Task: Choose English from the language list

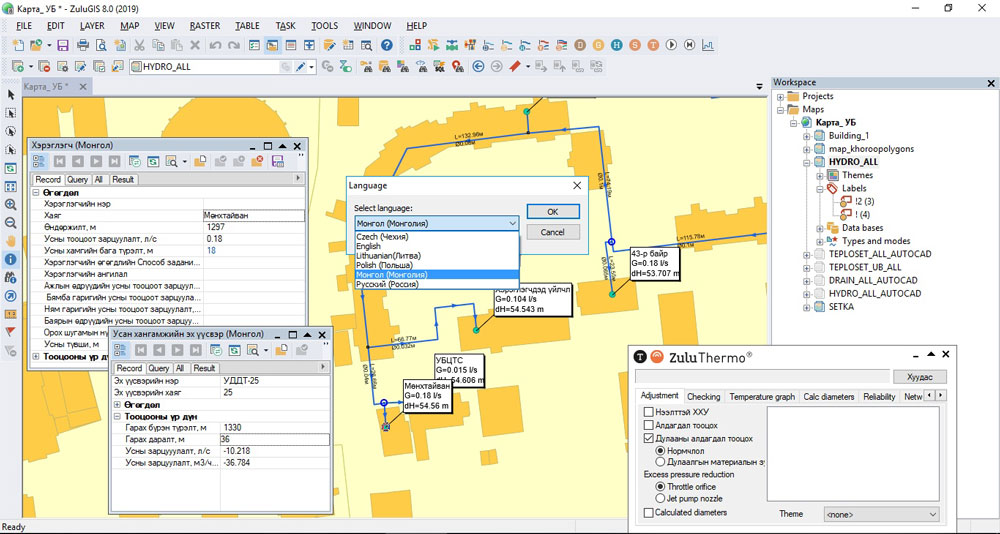Action: coord(369,246)
